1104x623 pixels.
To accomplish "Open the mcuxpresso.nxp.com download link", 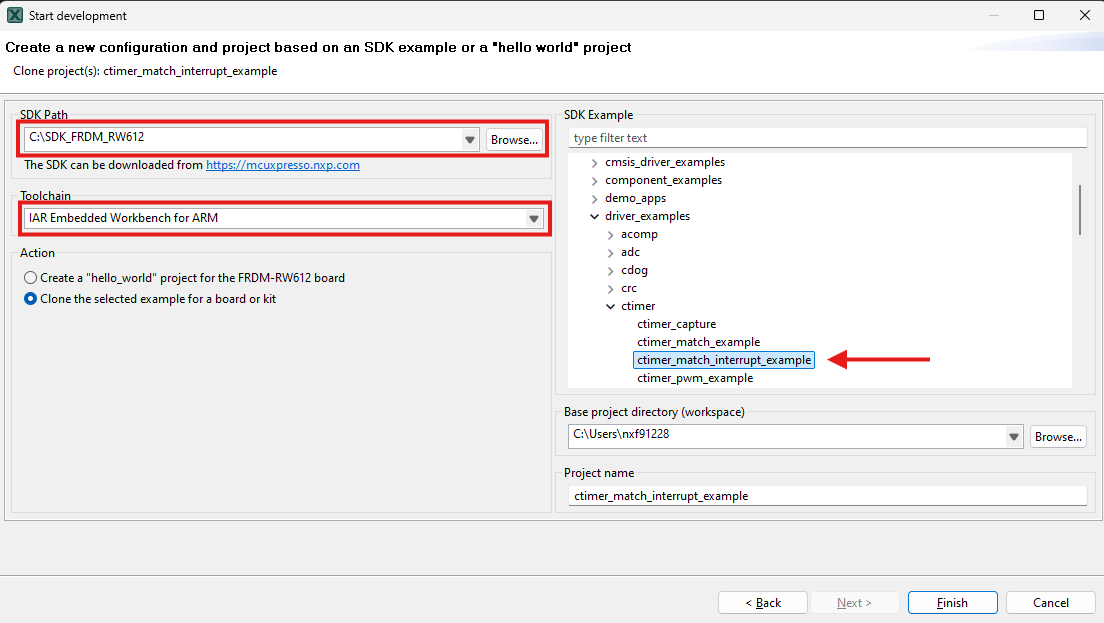I will [x=283, y=166].
